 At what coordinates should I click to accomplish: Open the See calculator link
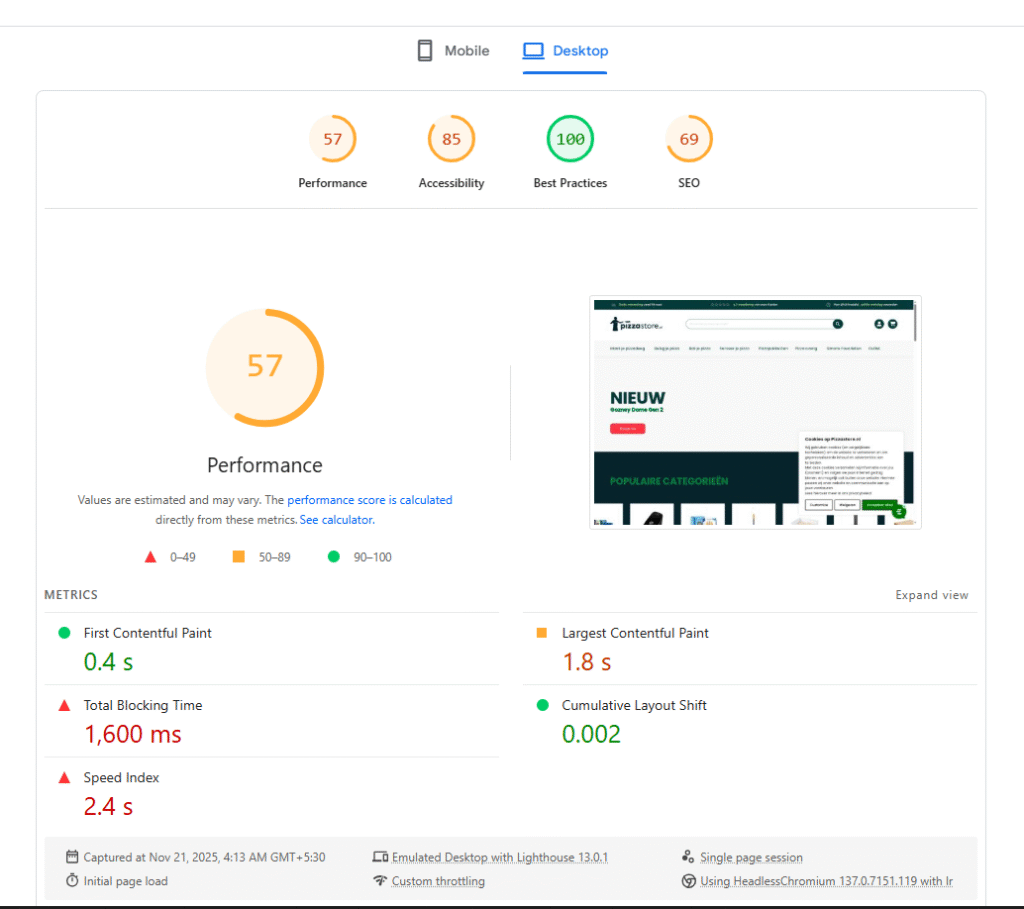pyautogui.click(x=336, y=520)
